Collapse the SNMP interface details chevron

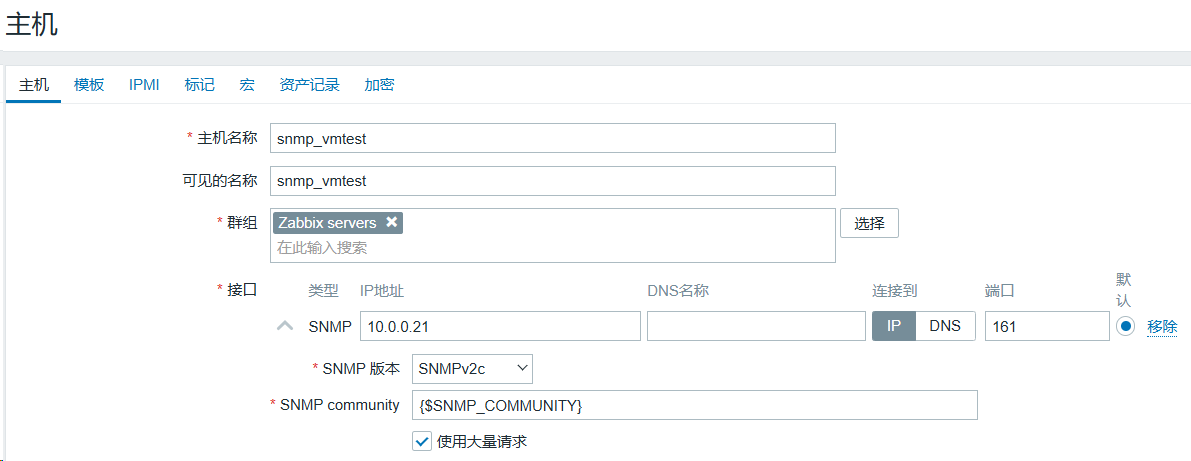coord(285,326)
